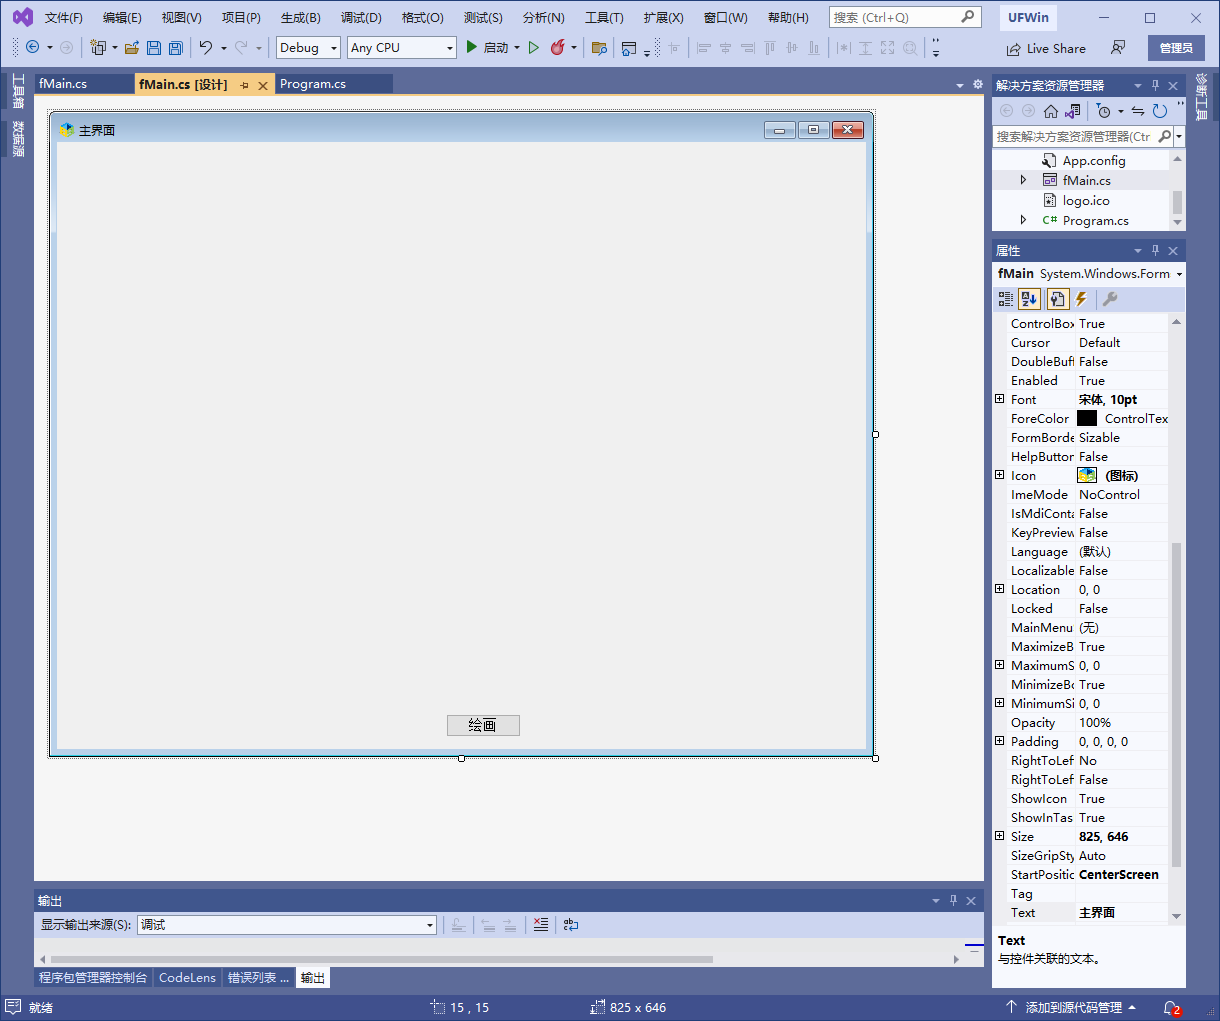Click the Hot Reload flame icon
The image size is (1220, 1021).
tap(558, 47)
